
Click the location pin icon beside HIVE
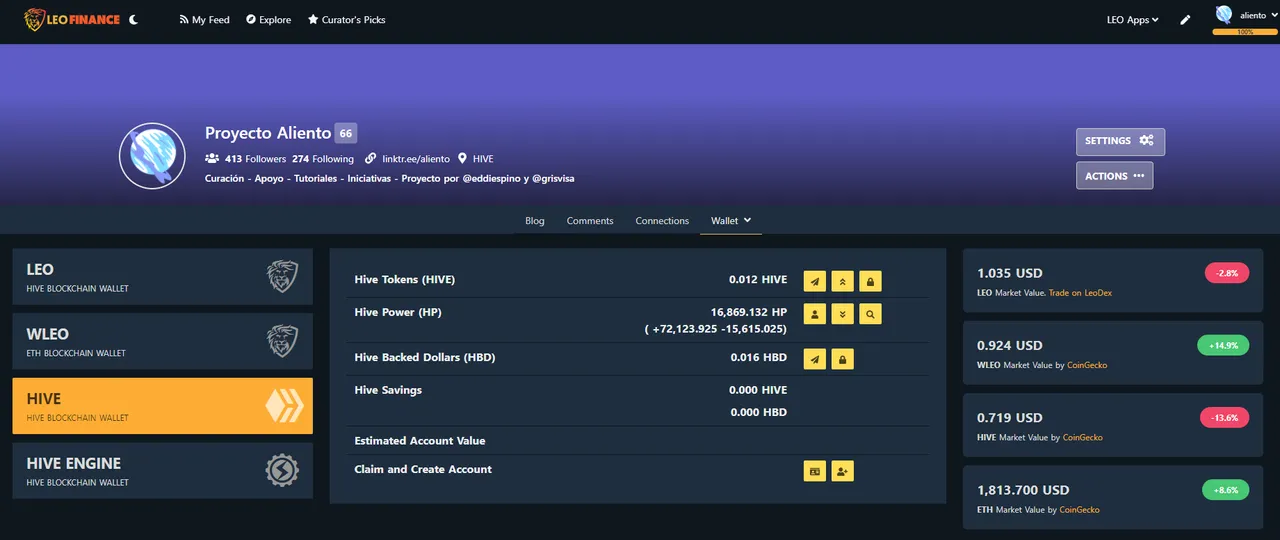click(x=462, y=159)
